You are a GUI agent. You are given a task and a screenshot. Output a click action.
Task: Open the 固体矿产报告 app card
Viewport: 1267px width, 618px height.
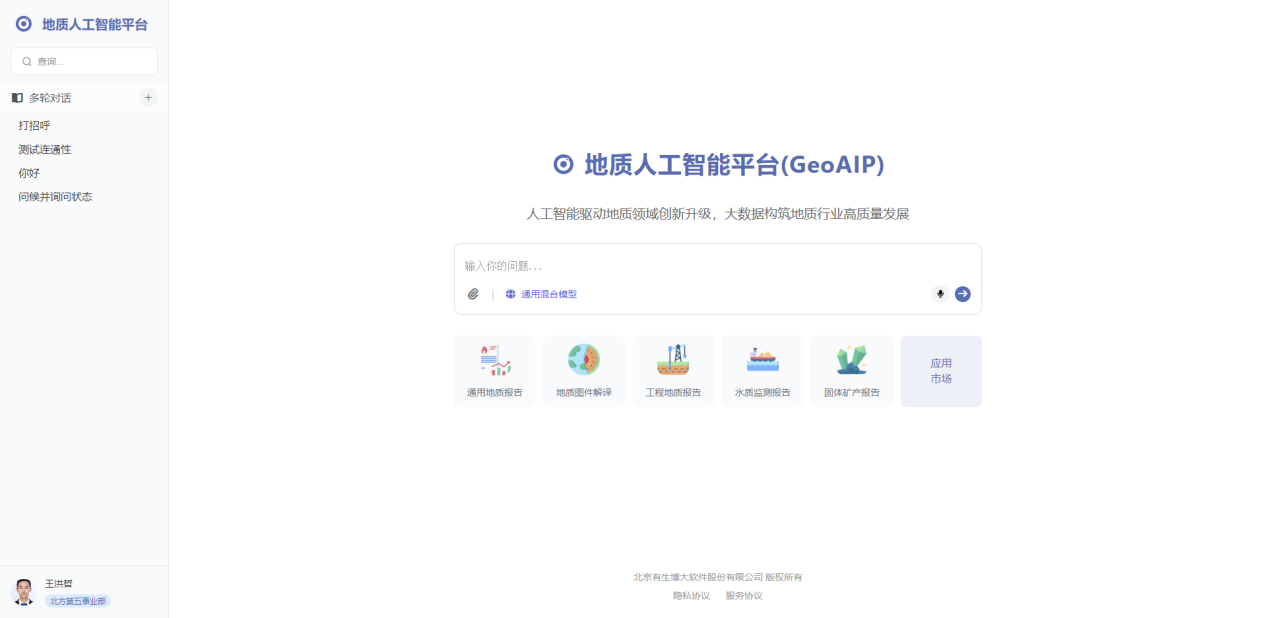(851, 371)
